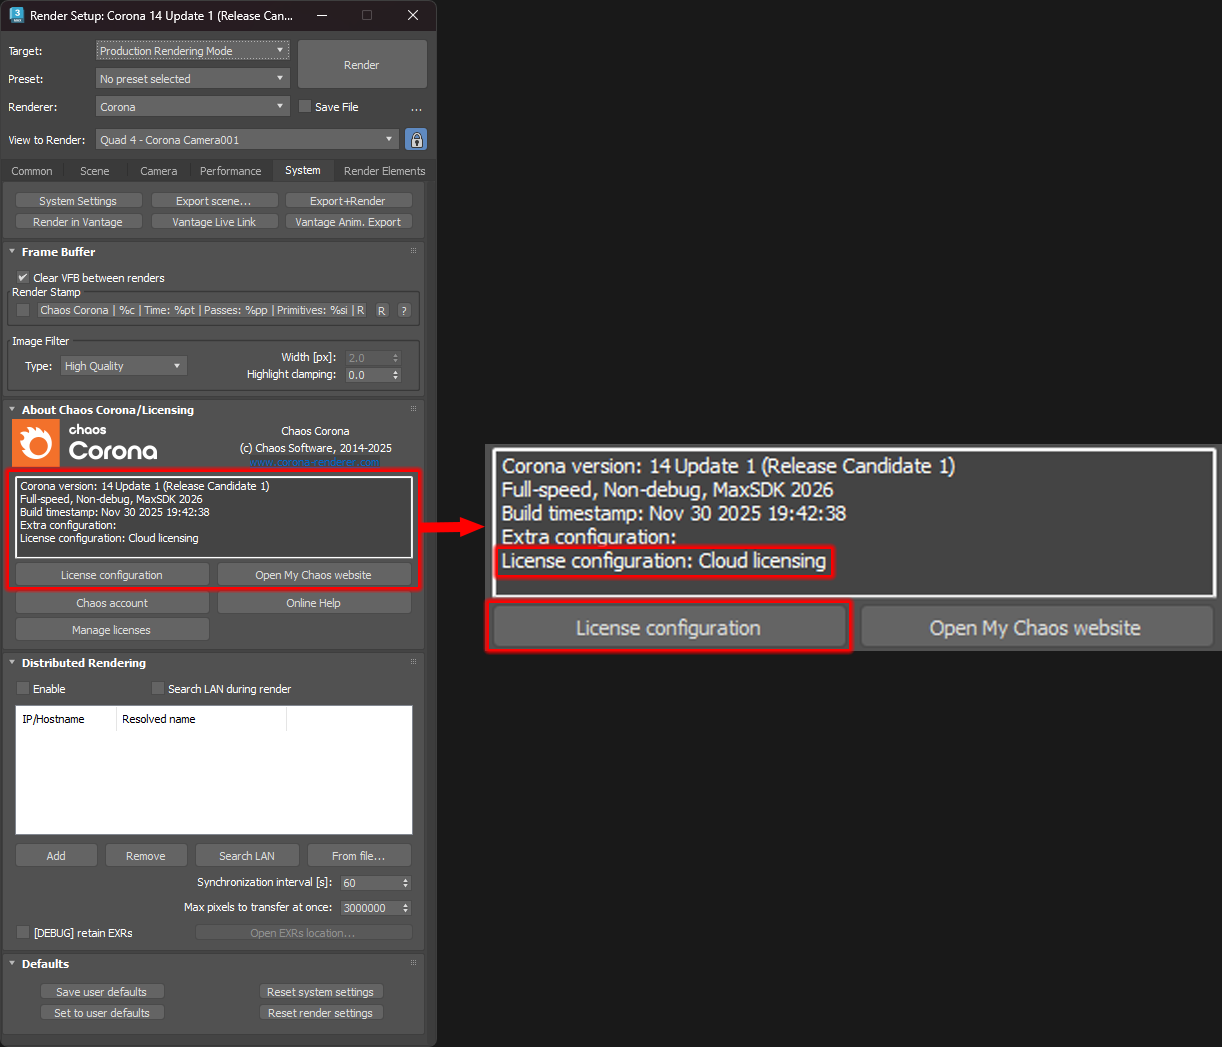Check the Search LAN during render option
The height and width of the screenshot is (1047, 1222).
click(x=158, y=689)
